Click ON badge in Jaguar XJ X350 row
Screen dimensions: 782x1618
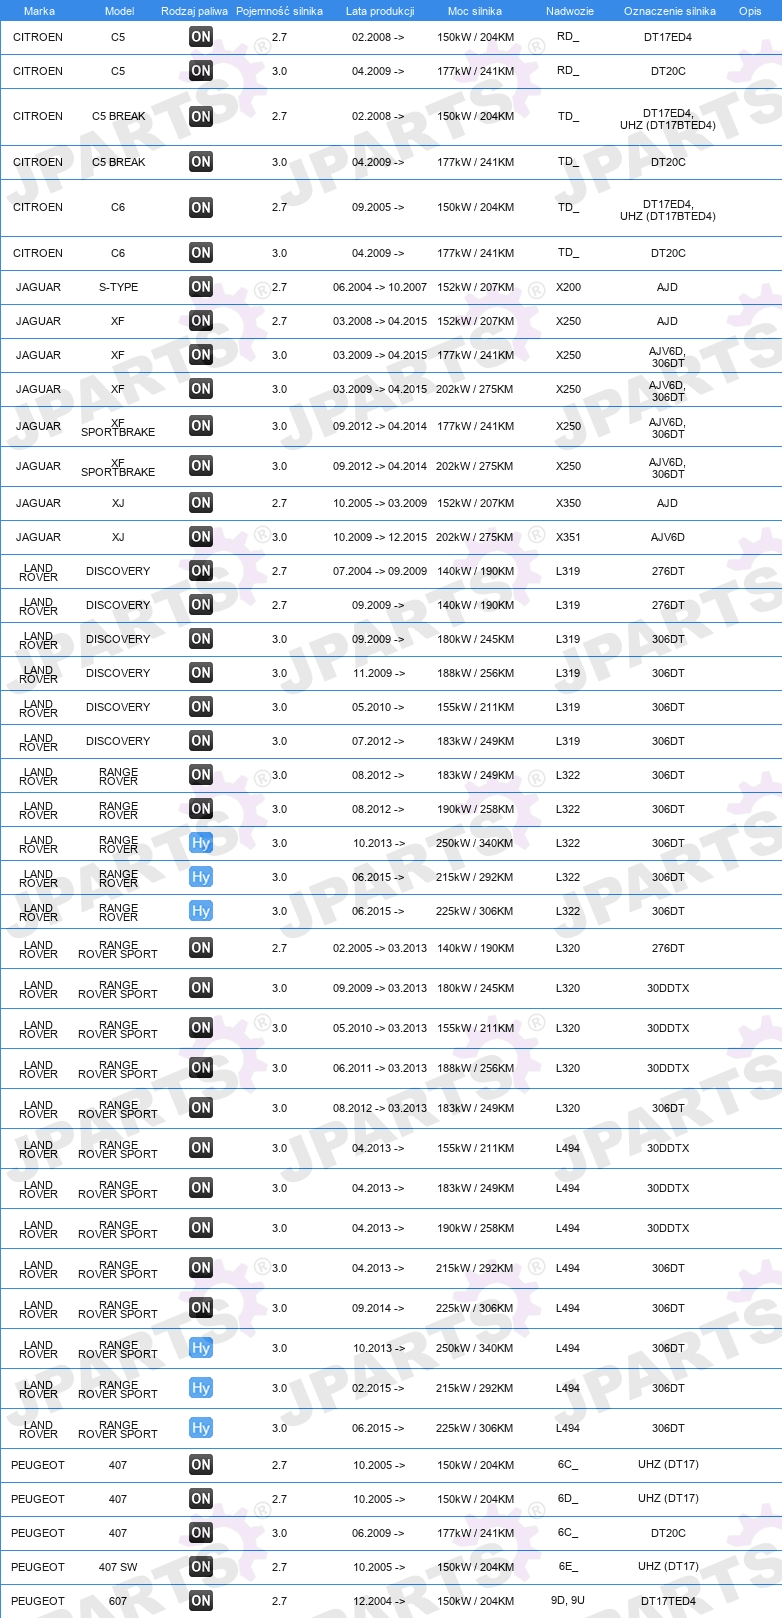[x=201, y=503]
